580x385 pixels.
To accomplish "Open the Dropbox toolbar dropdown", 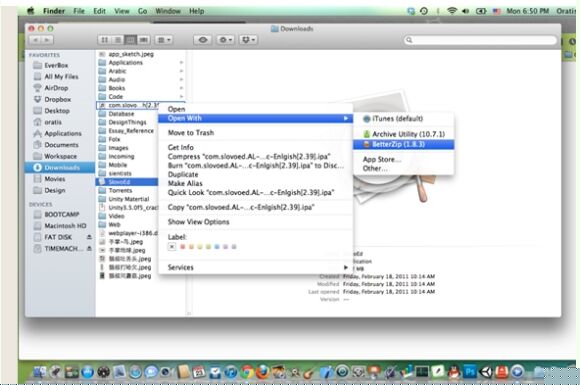I will [248, 40].
